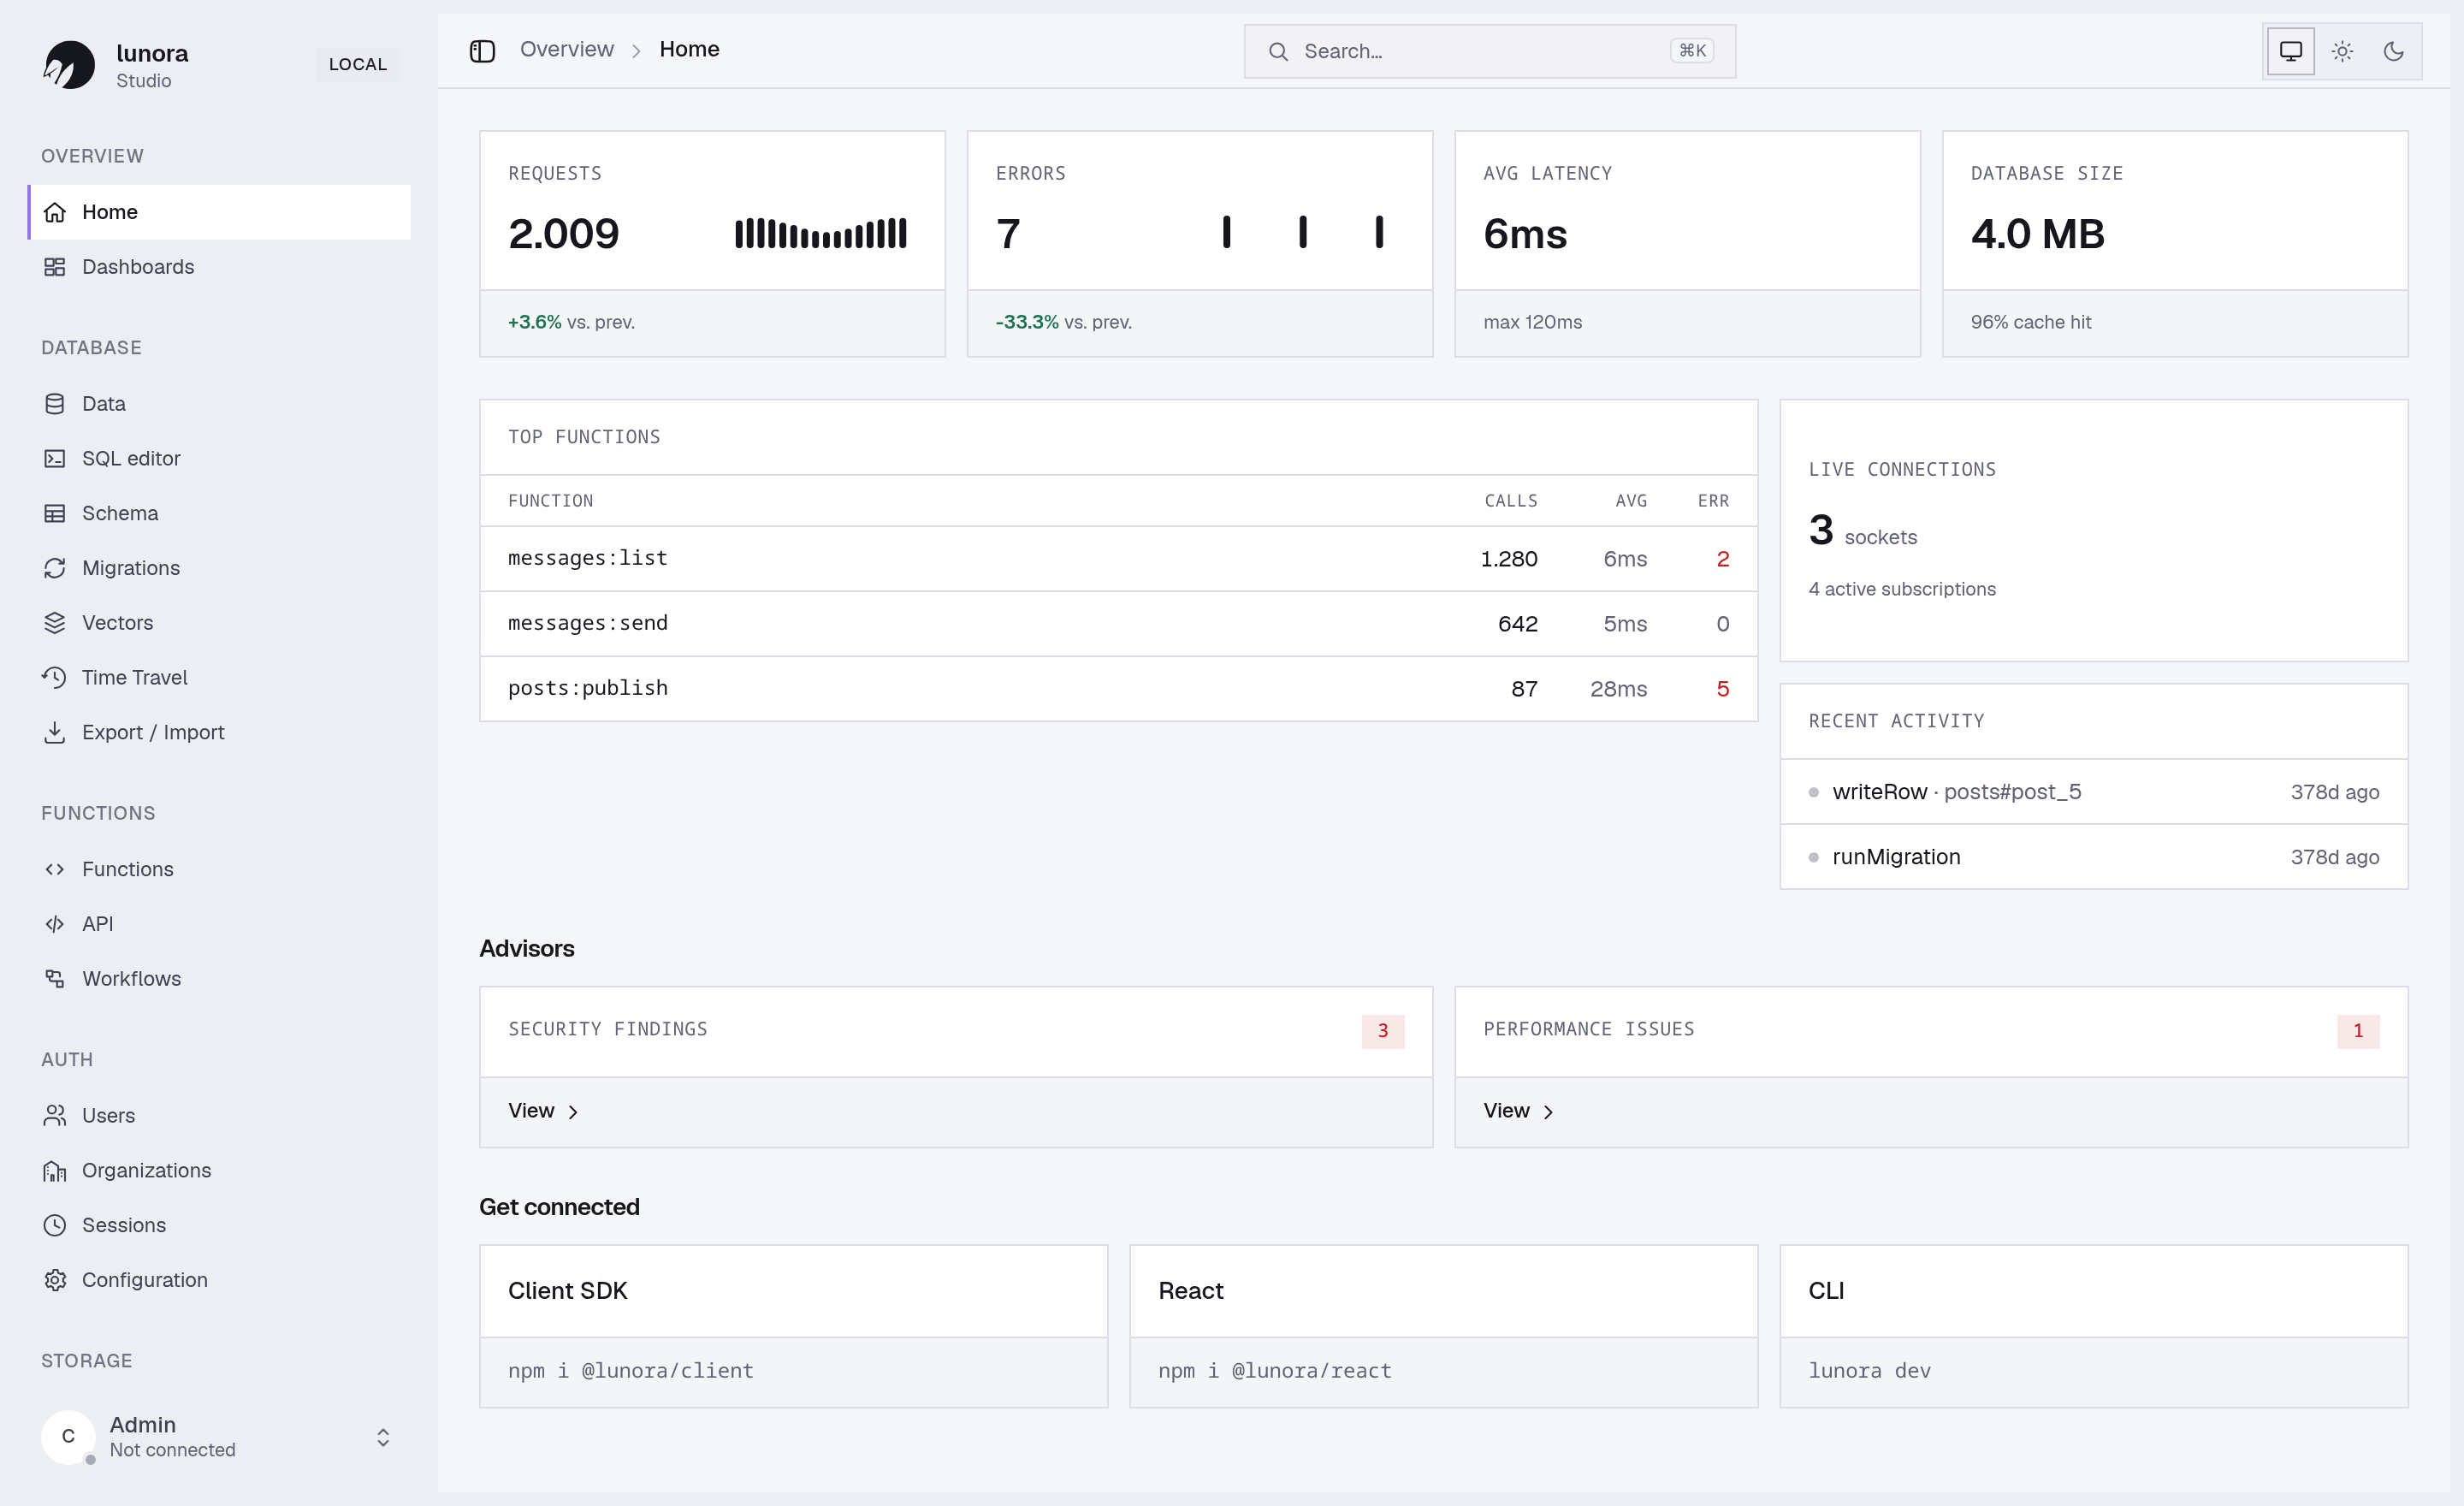Open Export / Import page
The height and width of the screenshot is (1506, 2464).
click(x=219, y=732)
